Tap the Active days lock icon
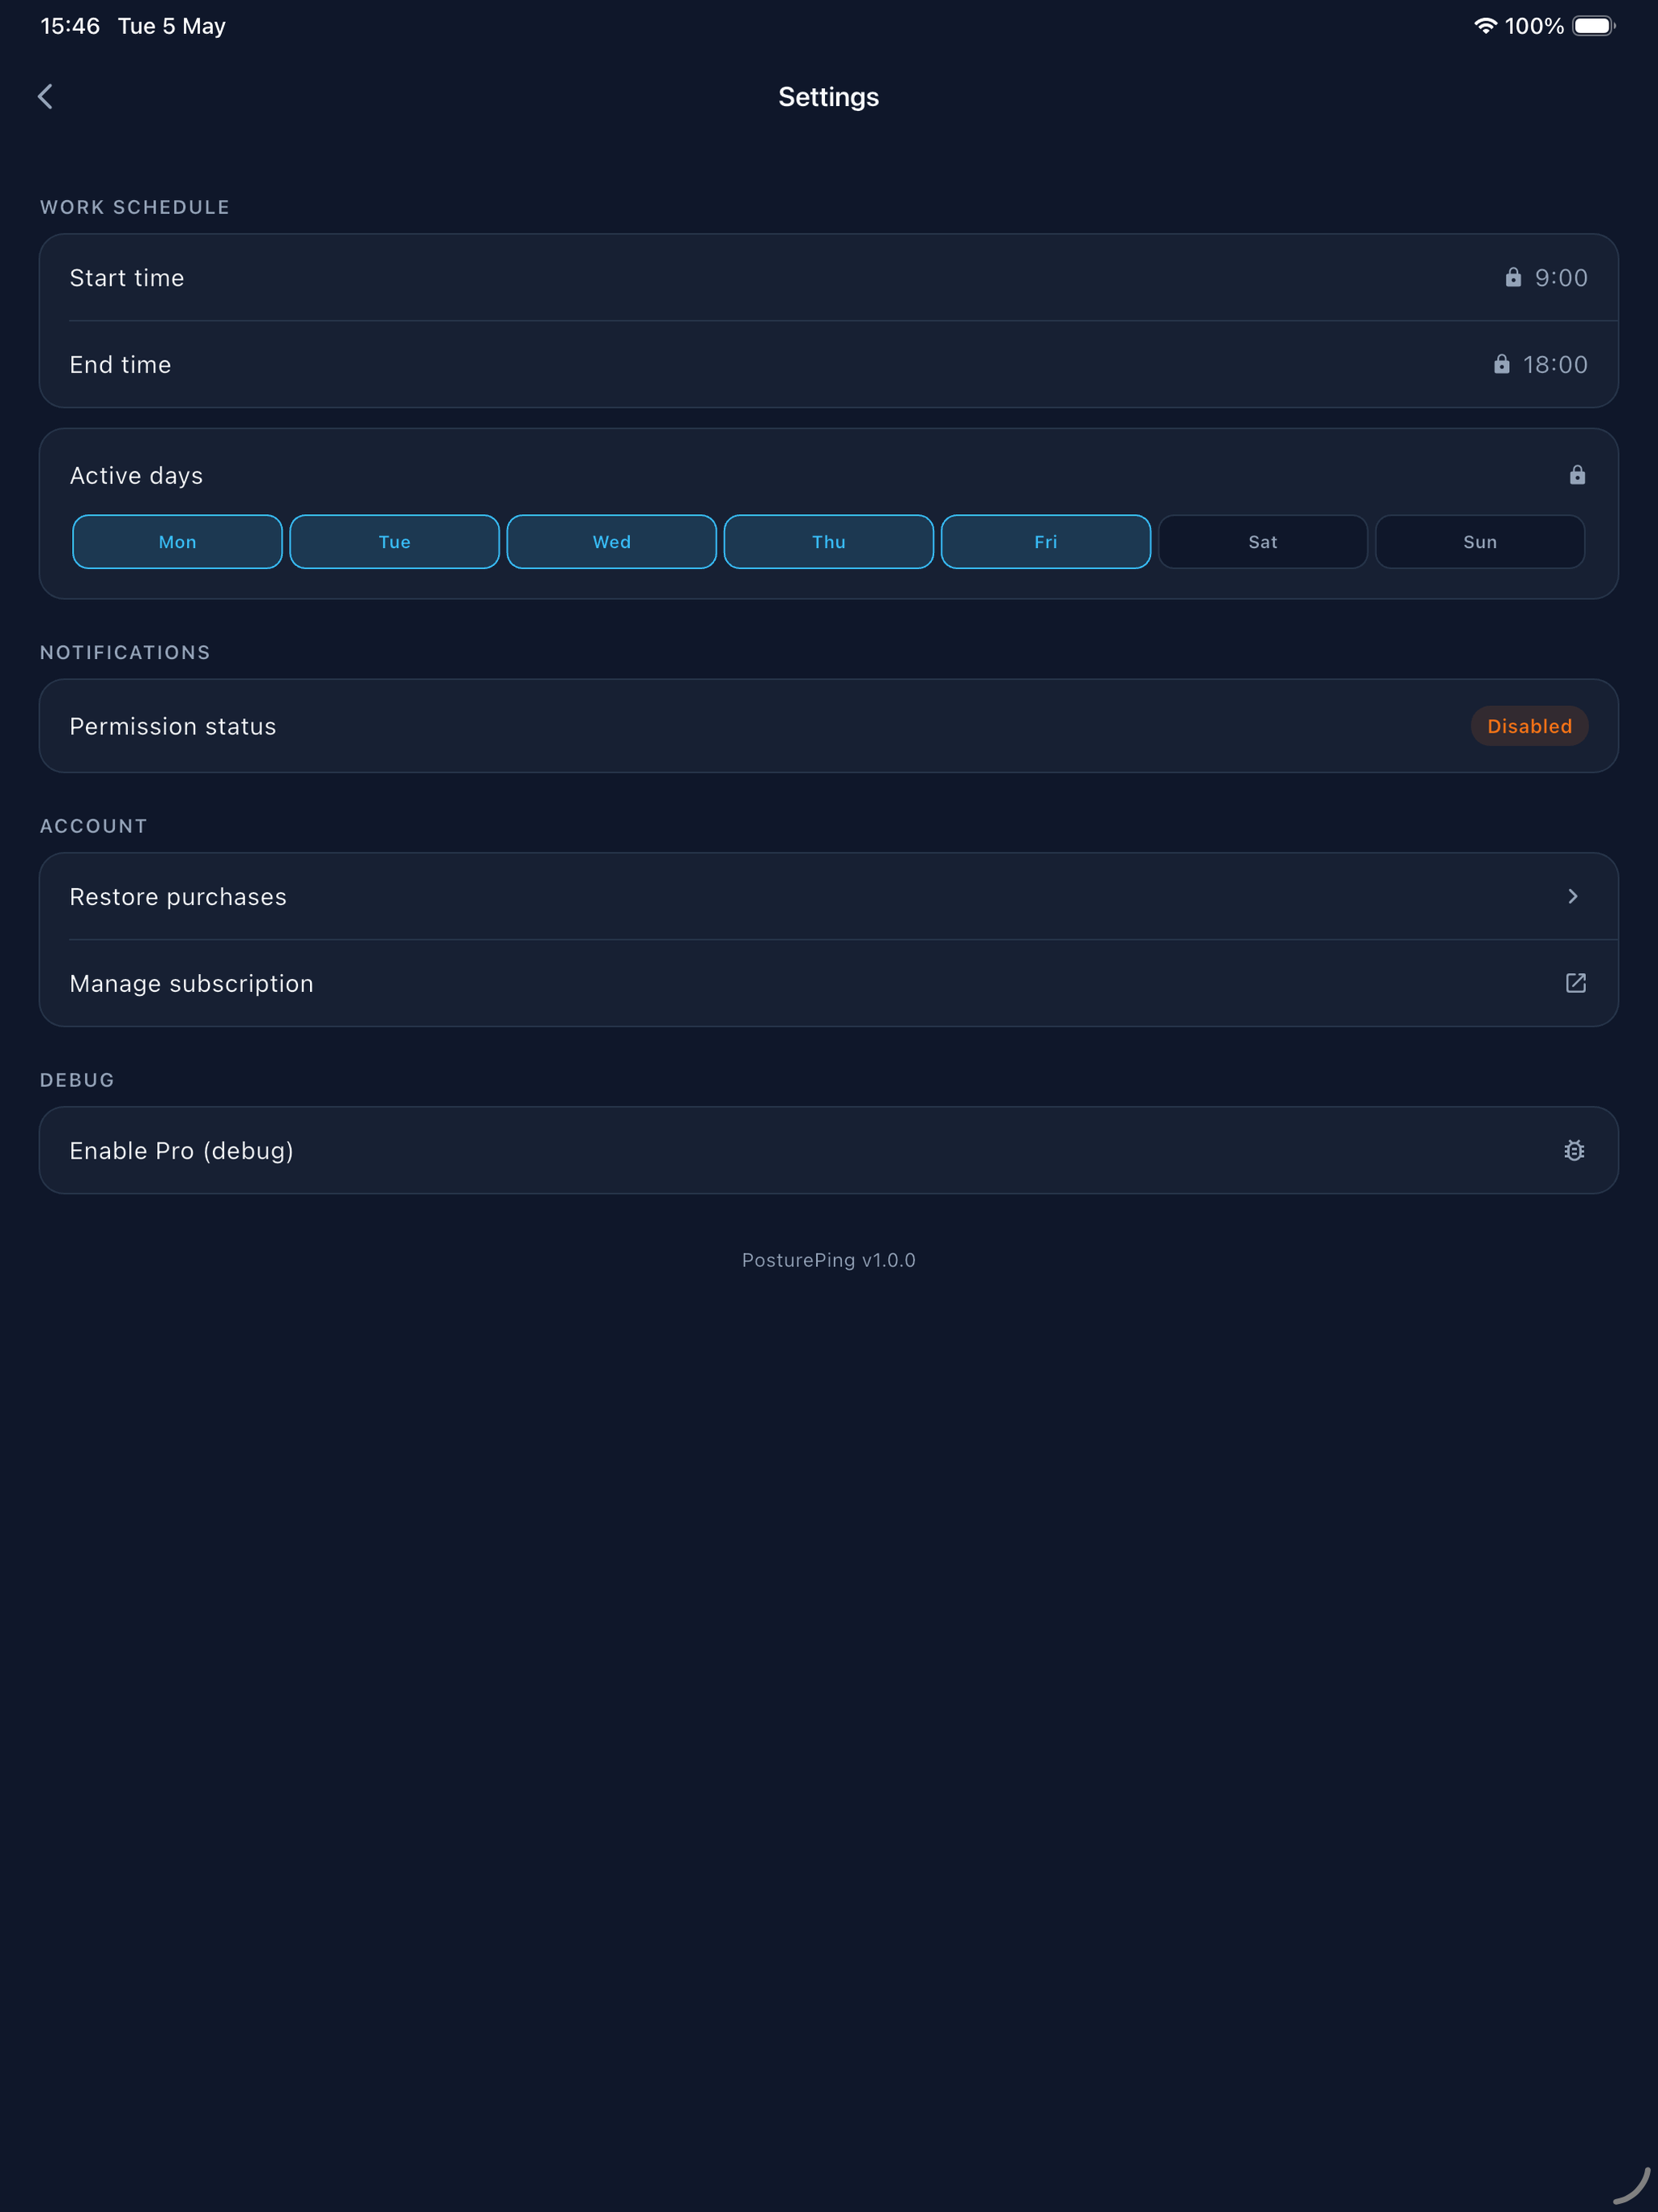1658x2212 pixels. point(1577,475)
